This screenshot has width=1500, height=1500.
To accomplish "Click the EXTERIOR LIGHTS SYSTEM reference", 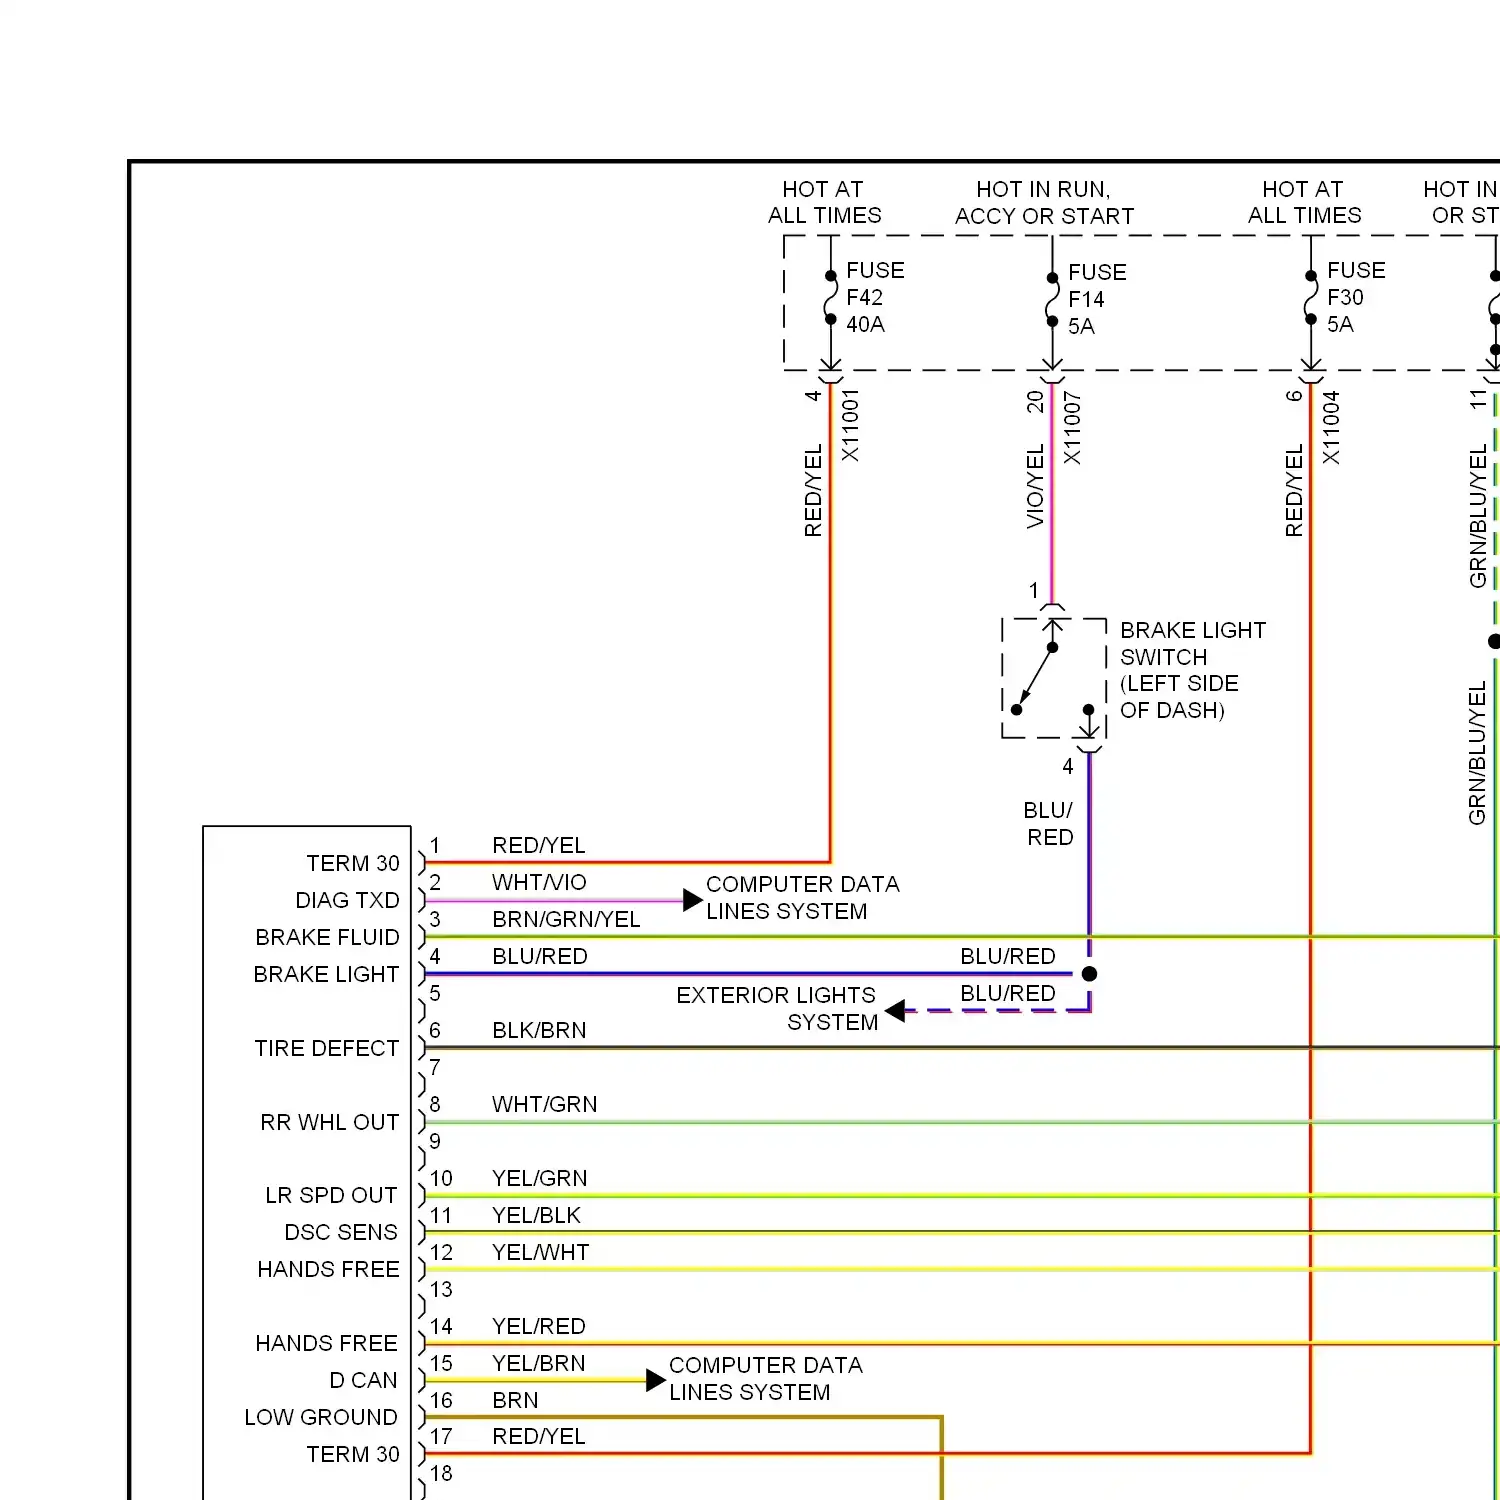I will pyautogui.click(x=777, y=1009).
